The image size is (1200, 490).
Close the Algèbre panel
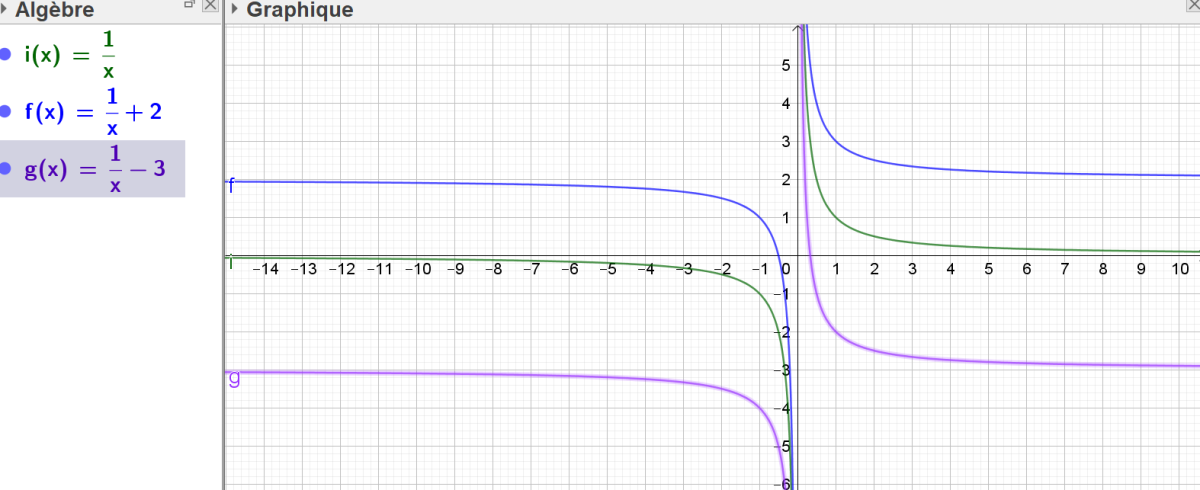(x=209, y=6)
